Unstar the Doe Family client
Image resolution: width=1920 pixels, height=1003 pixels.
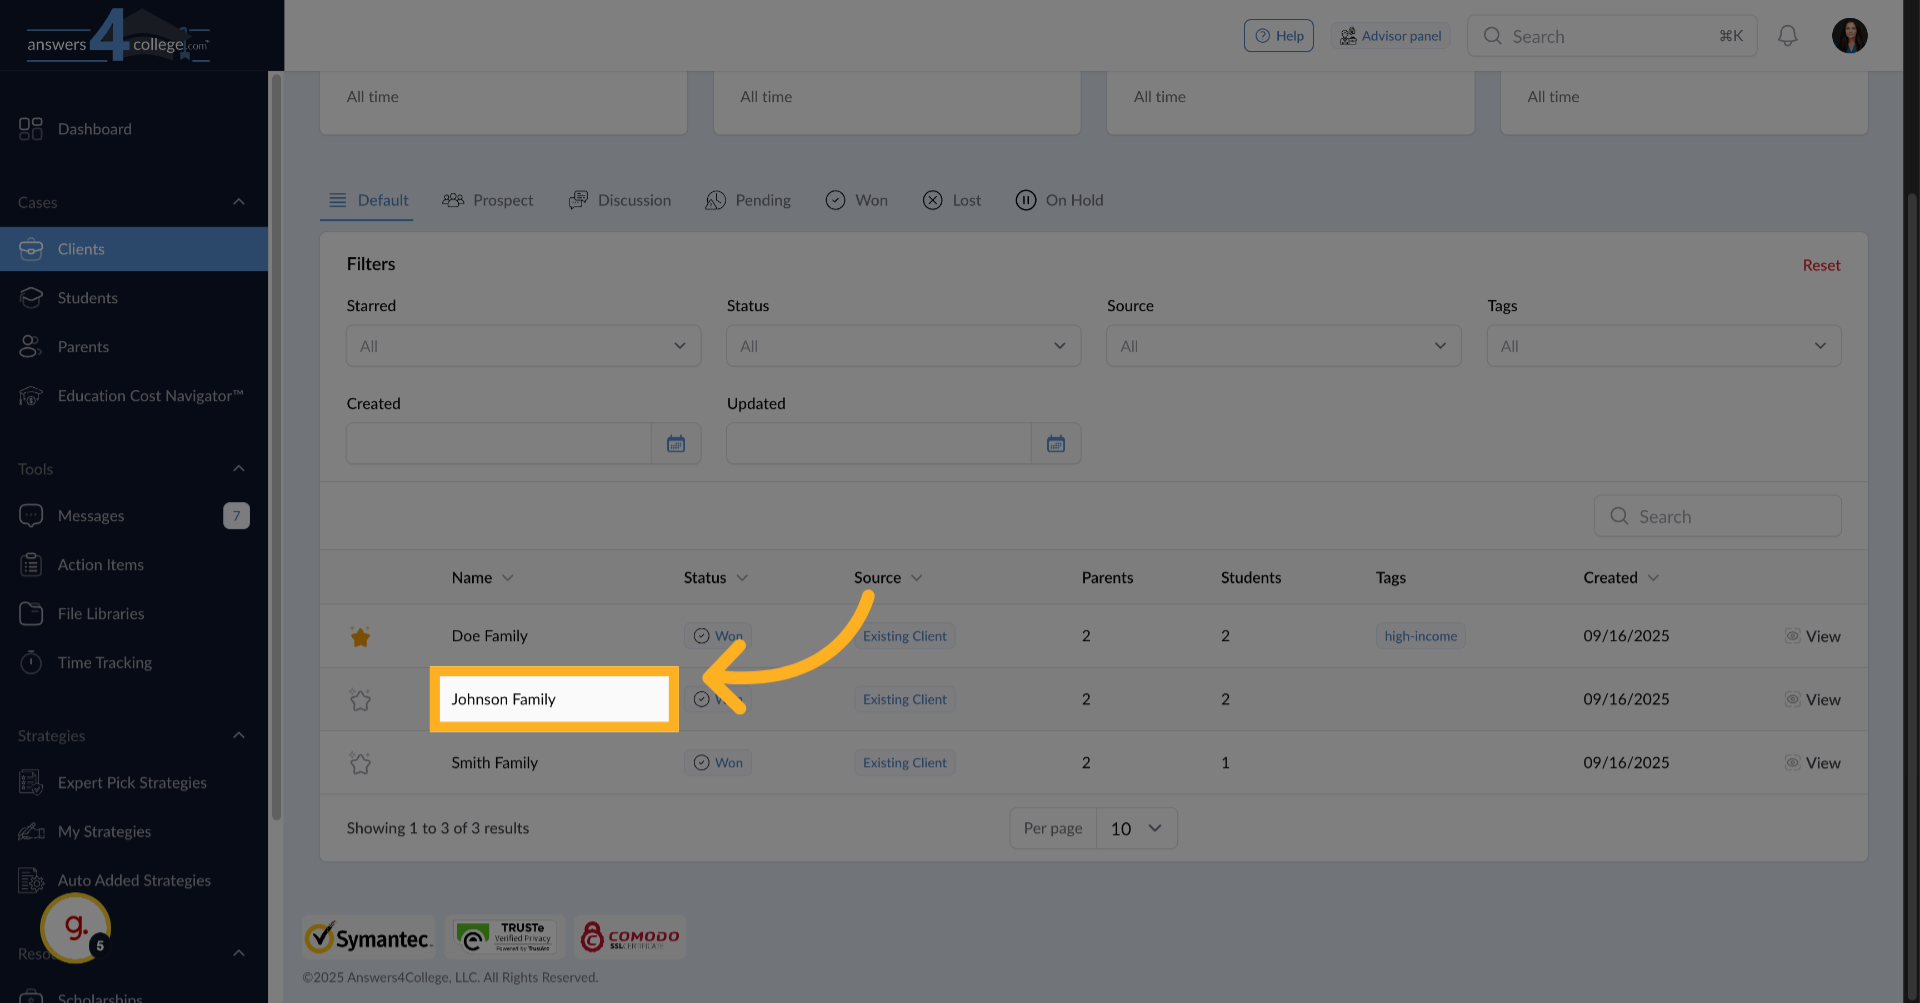tap(360, 637)
